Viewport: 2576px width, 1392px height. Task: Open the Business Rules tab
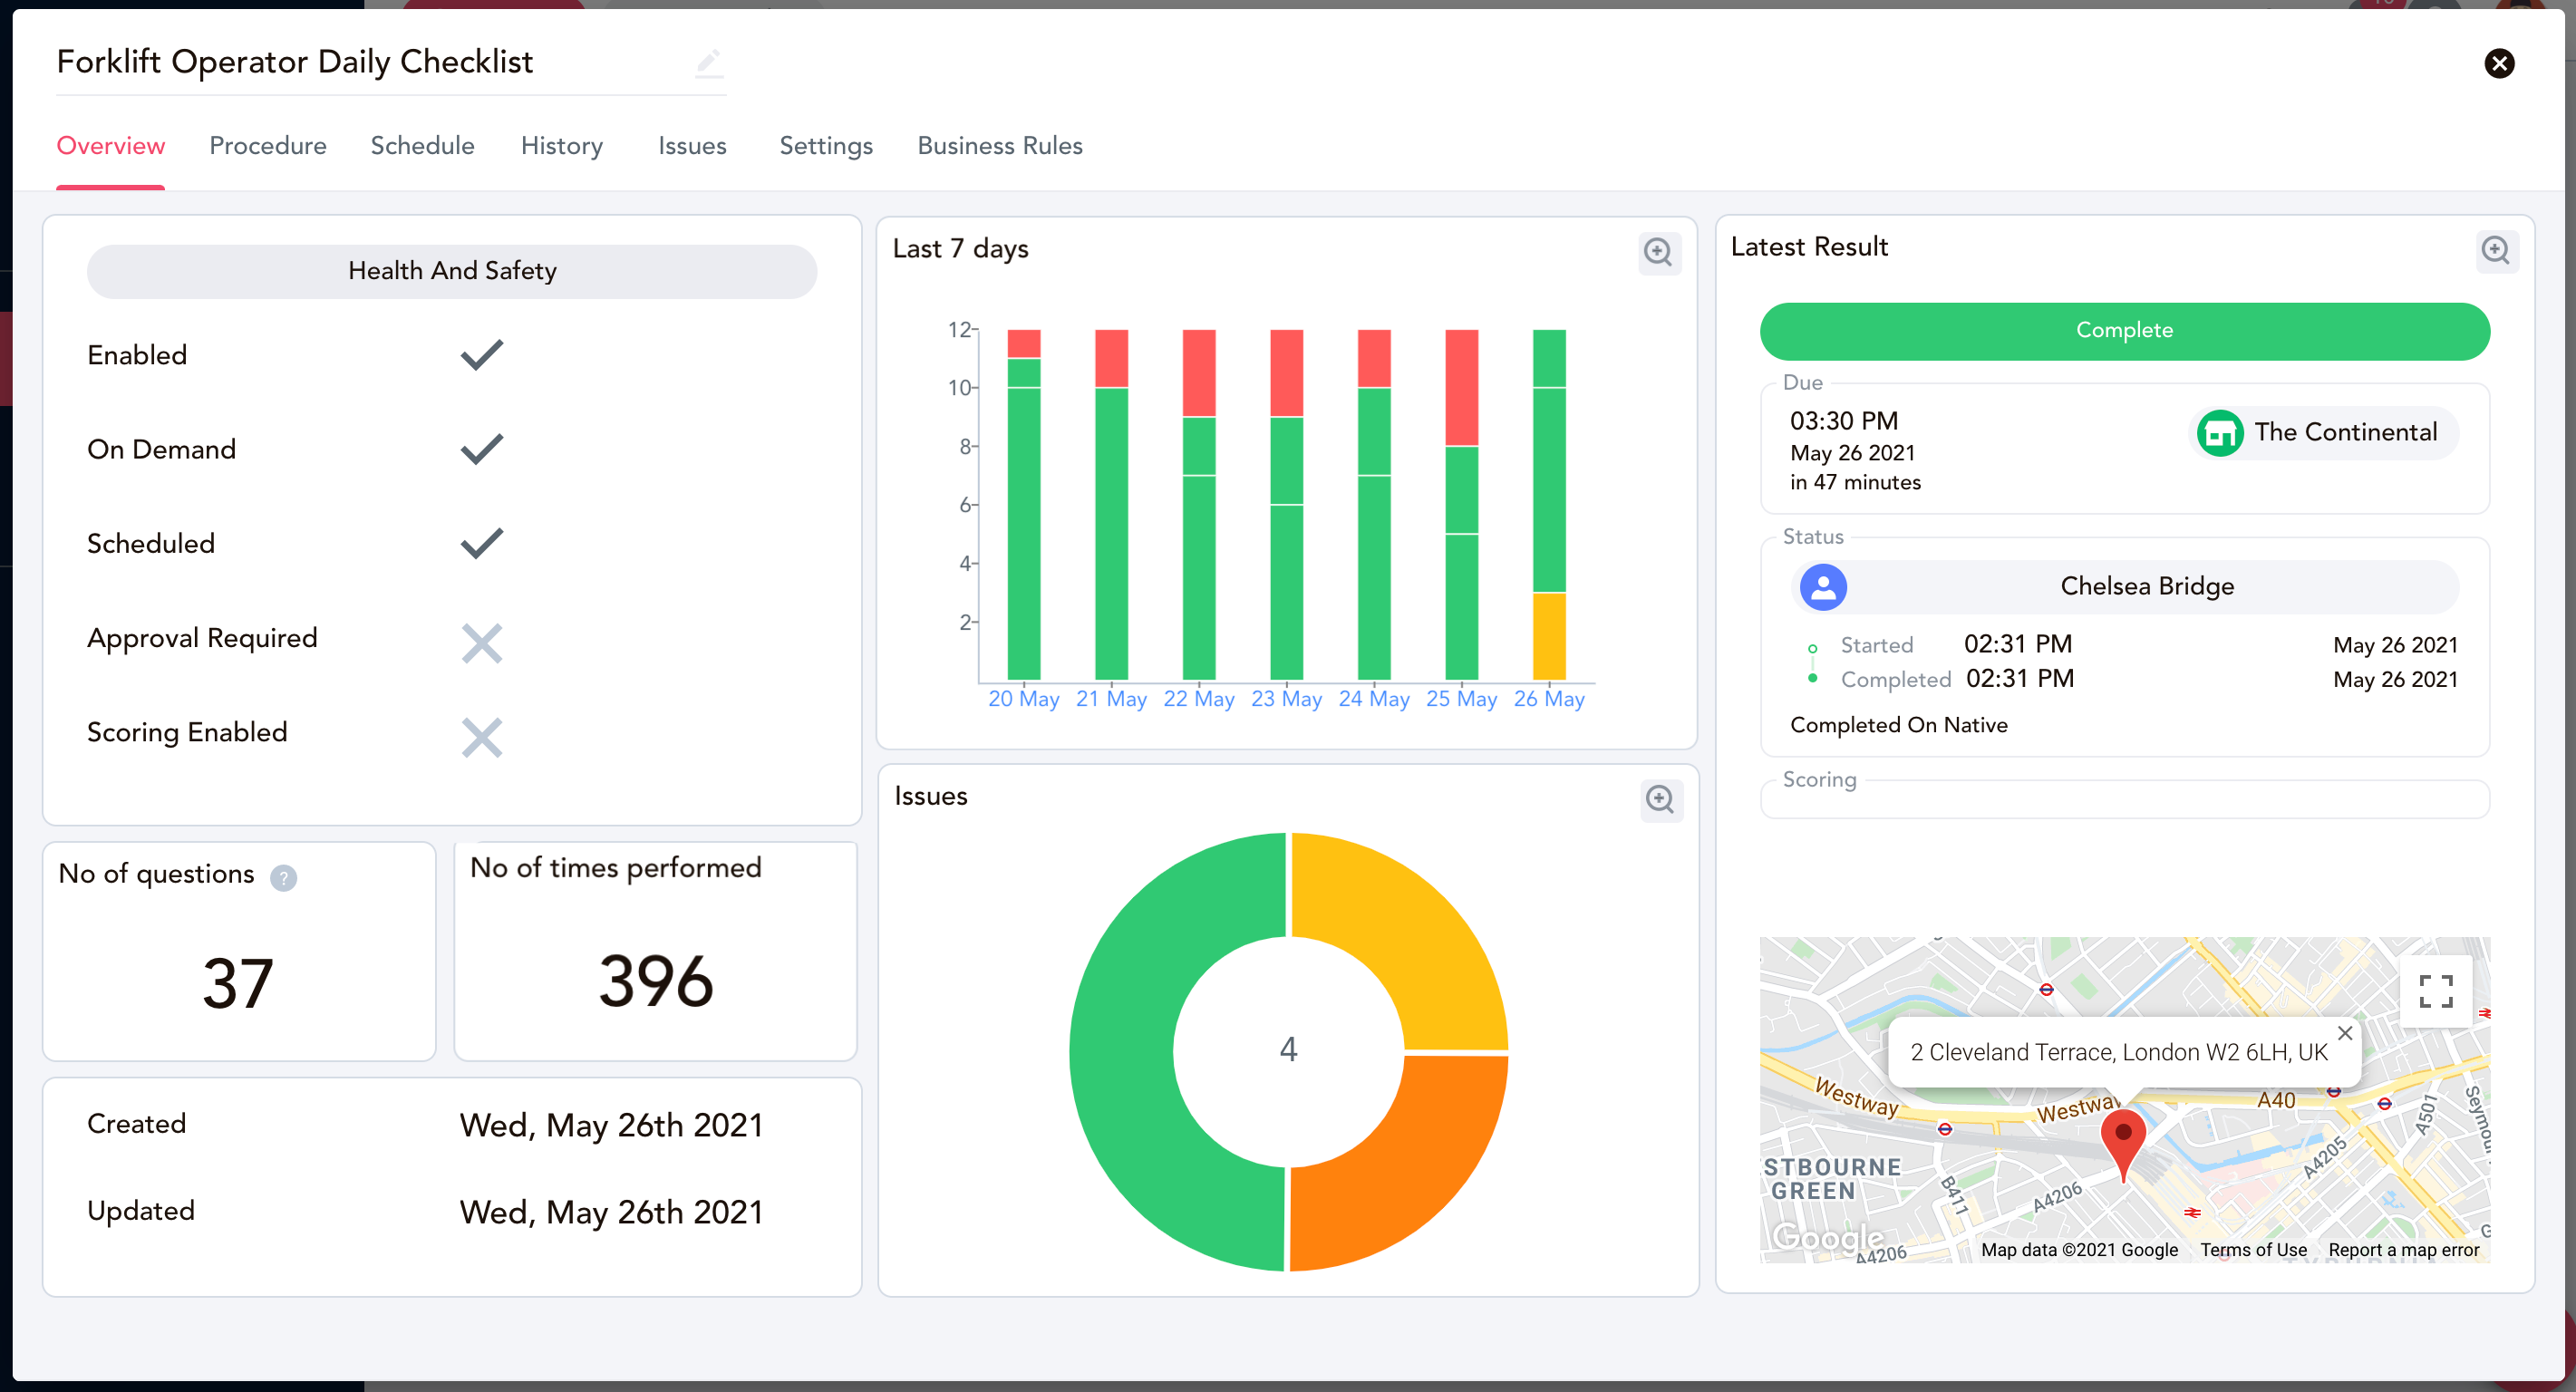click(x=1000, y=146)
